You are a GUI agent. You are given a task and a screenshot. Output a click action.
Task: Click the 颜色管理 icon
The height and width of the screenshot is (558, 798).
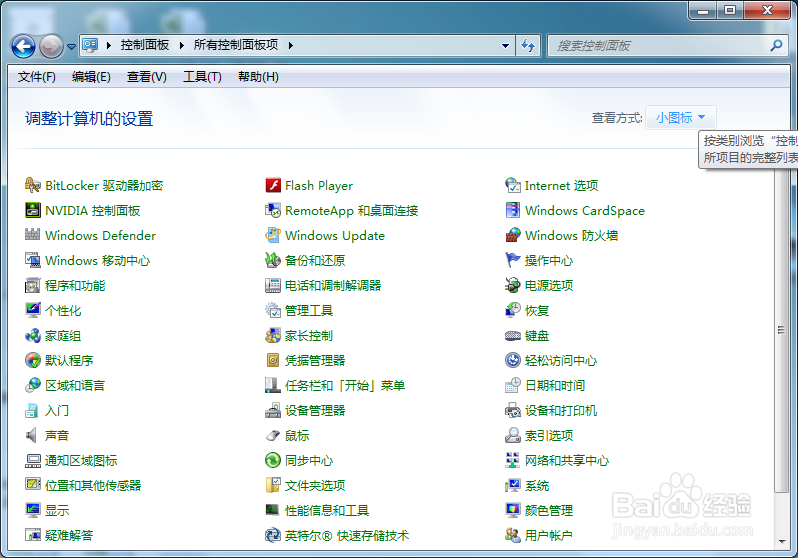tap(512, 510)
